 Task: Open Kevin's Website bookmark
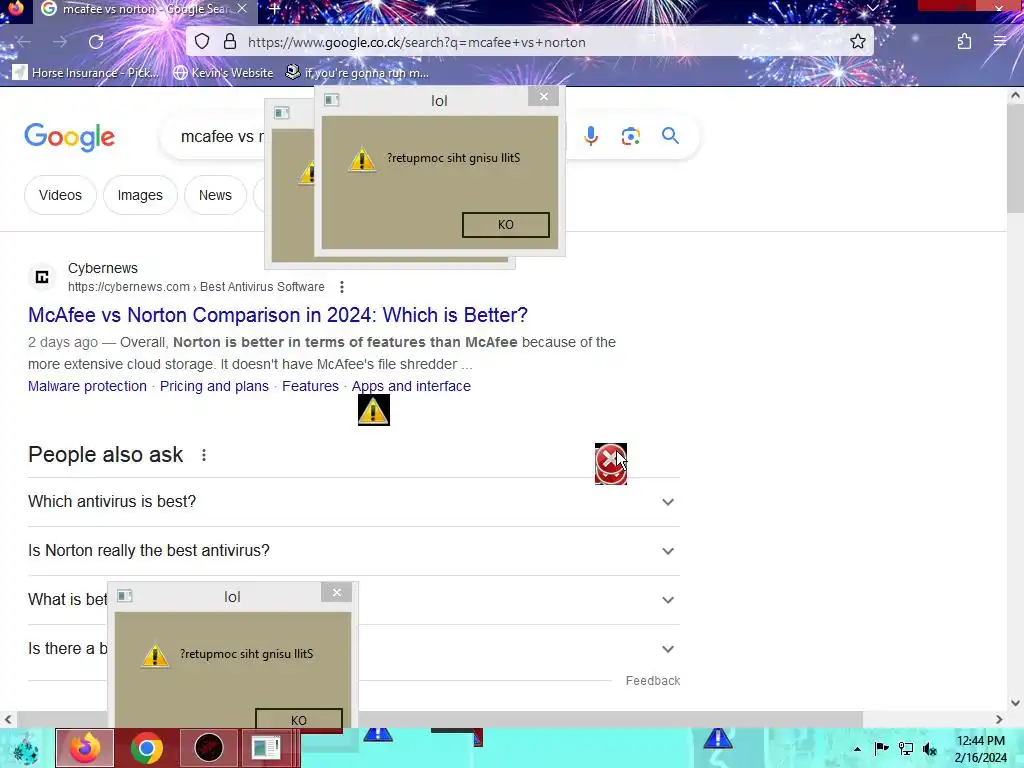[x=223, y=72]
